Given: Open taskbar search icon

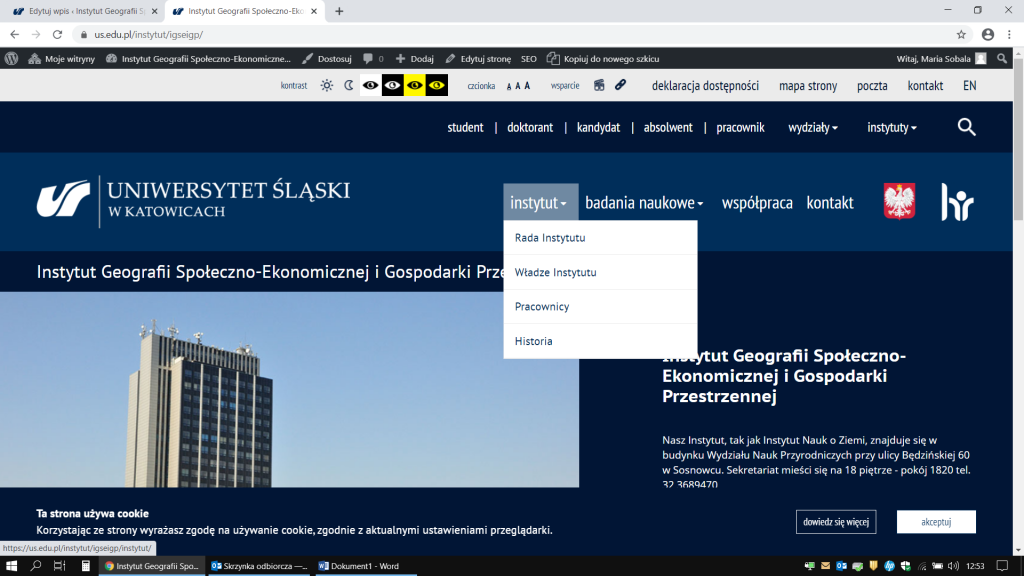Looking at the screenshot, I should (x=35, y=566).
